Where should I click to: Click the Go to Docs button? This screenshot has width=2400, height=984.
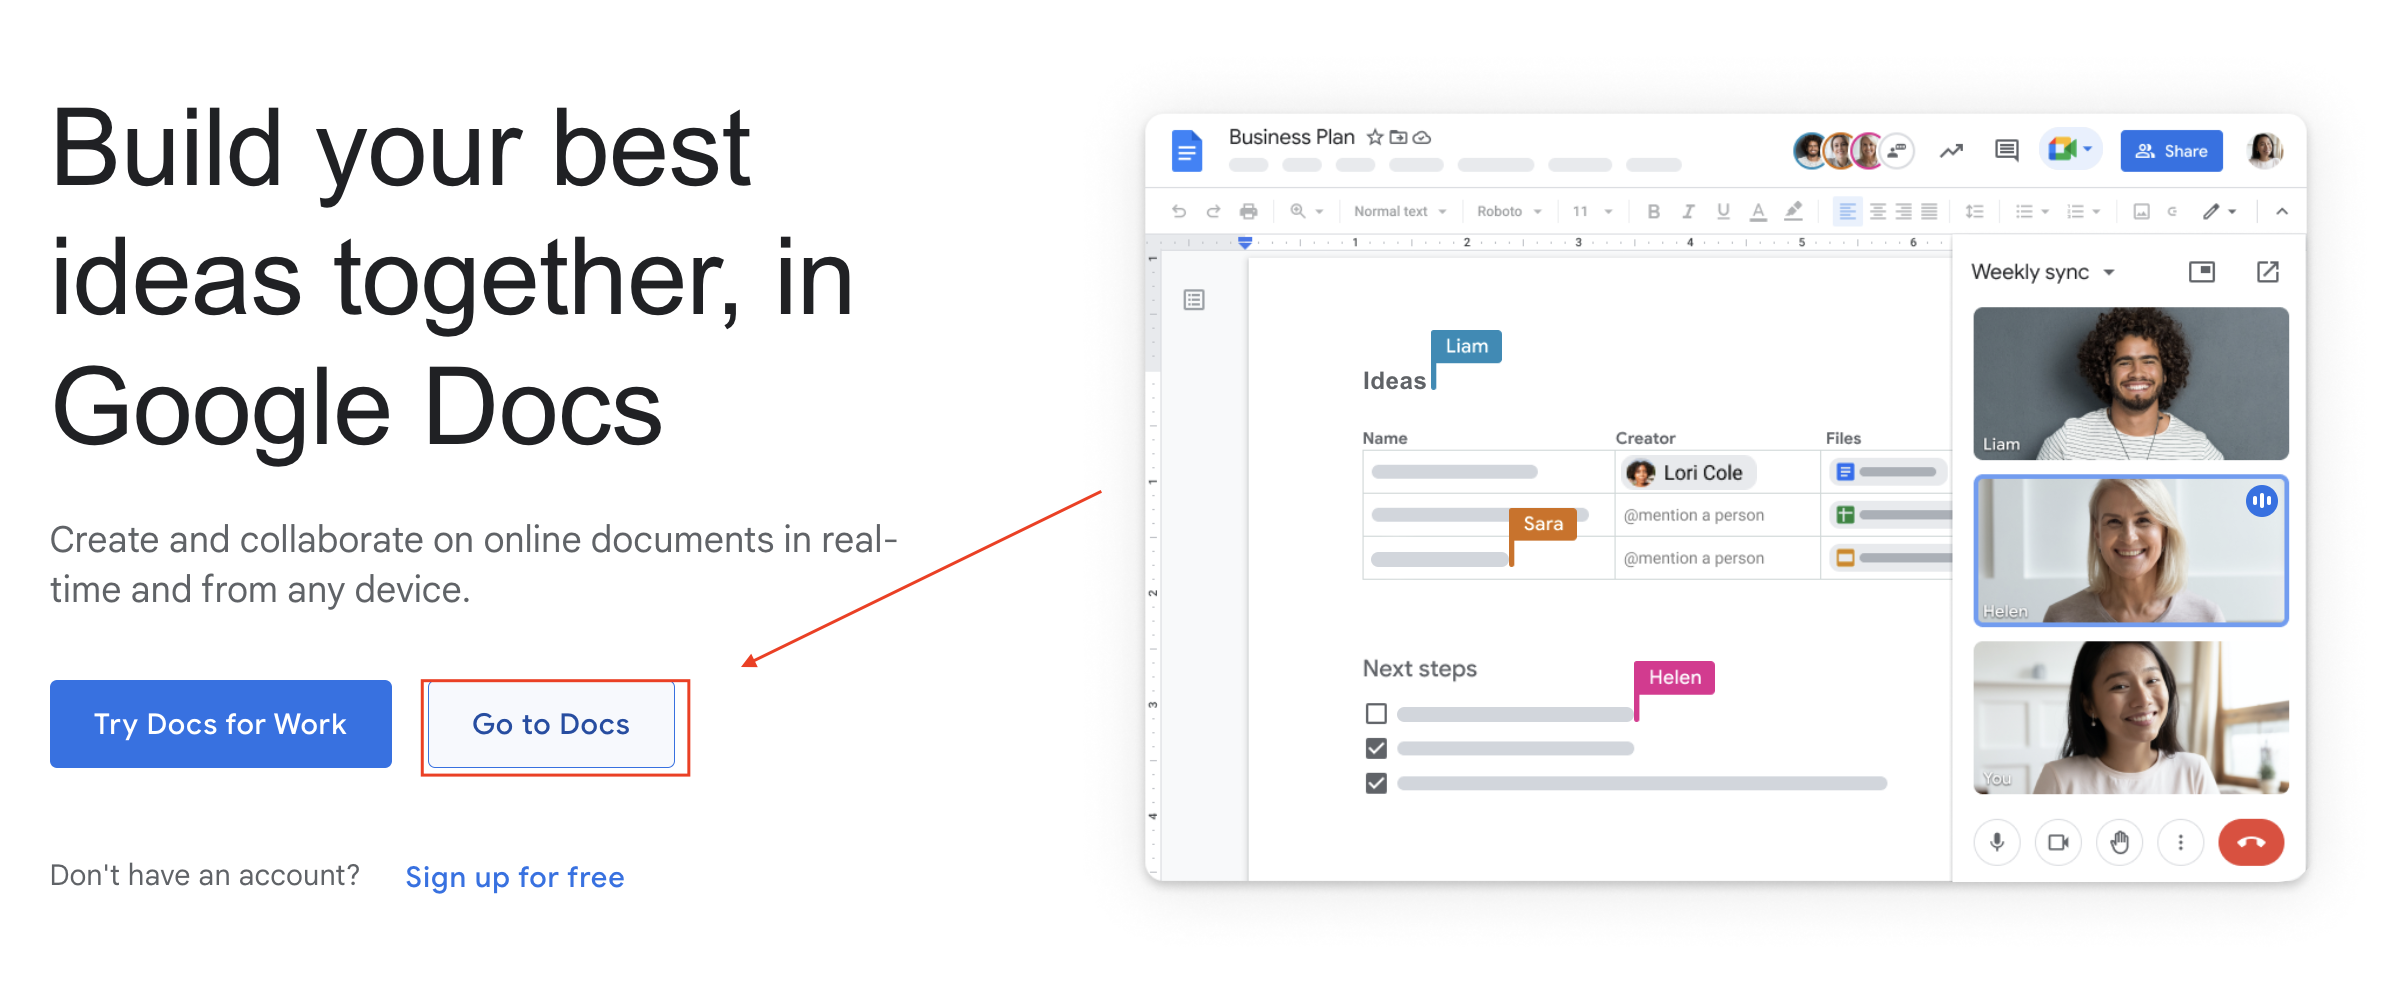click(551, 724)
